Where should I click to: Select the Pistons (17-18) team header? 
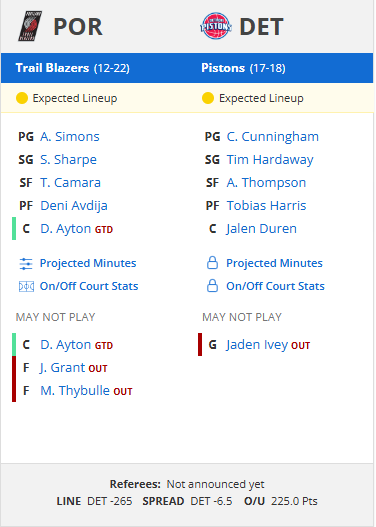[x=243, y=68]
